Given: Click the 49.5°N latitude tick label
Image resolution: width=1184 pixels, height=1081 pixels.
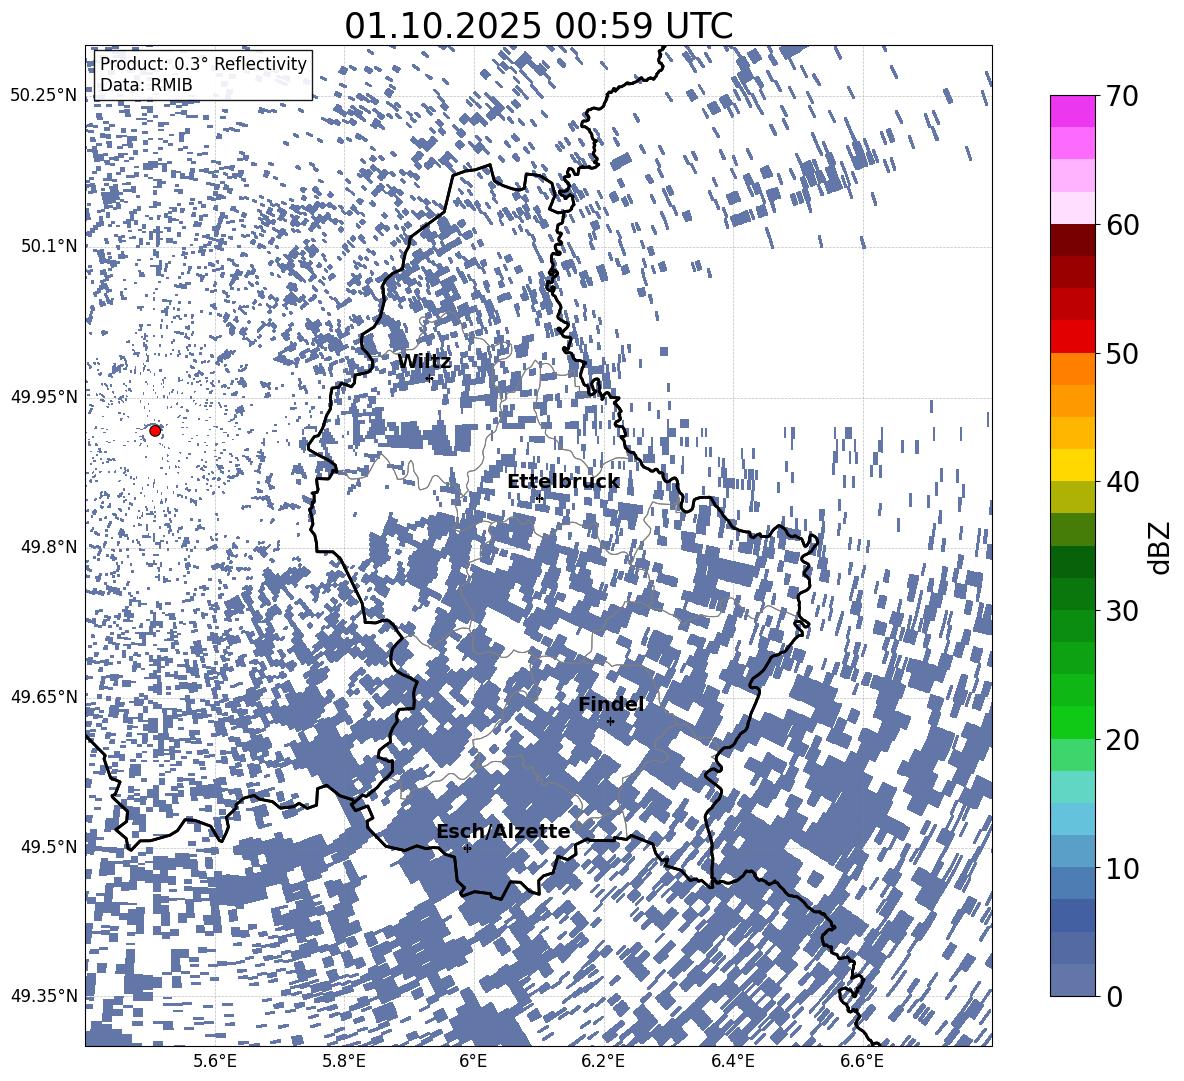Looking at the screenshot, I should click(48, 846).
